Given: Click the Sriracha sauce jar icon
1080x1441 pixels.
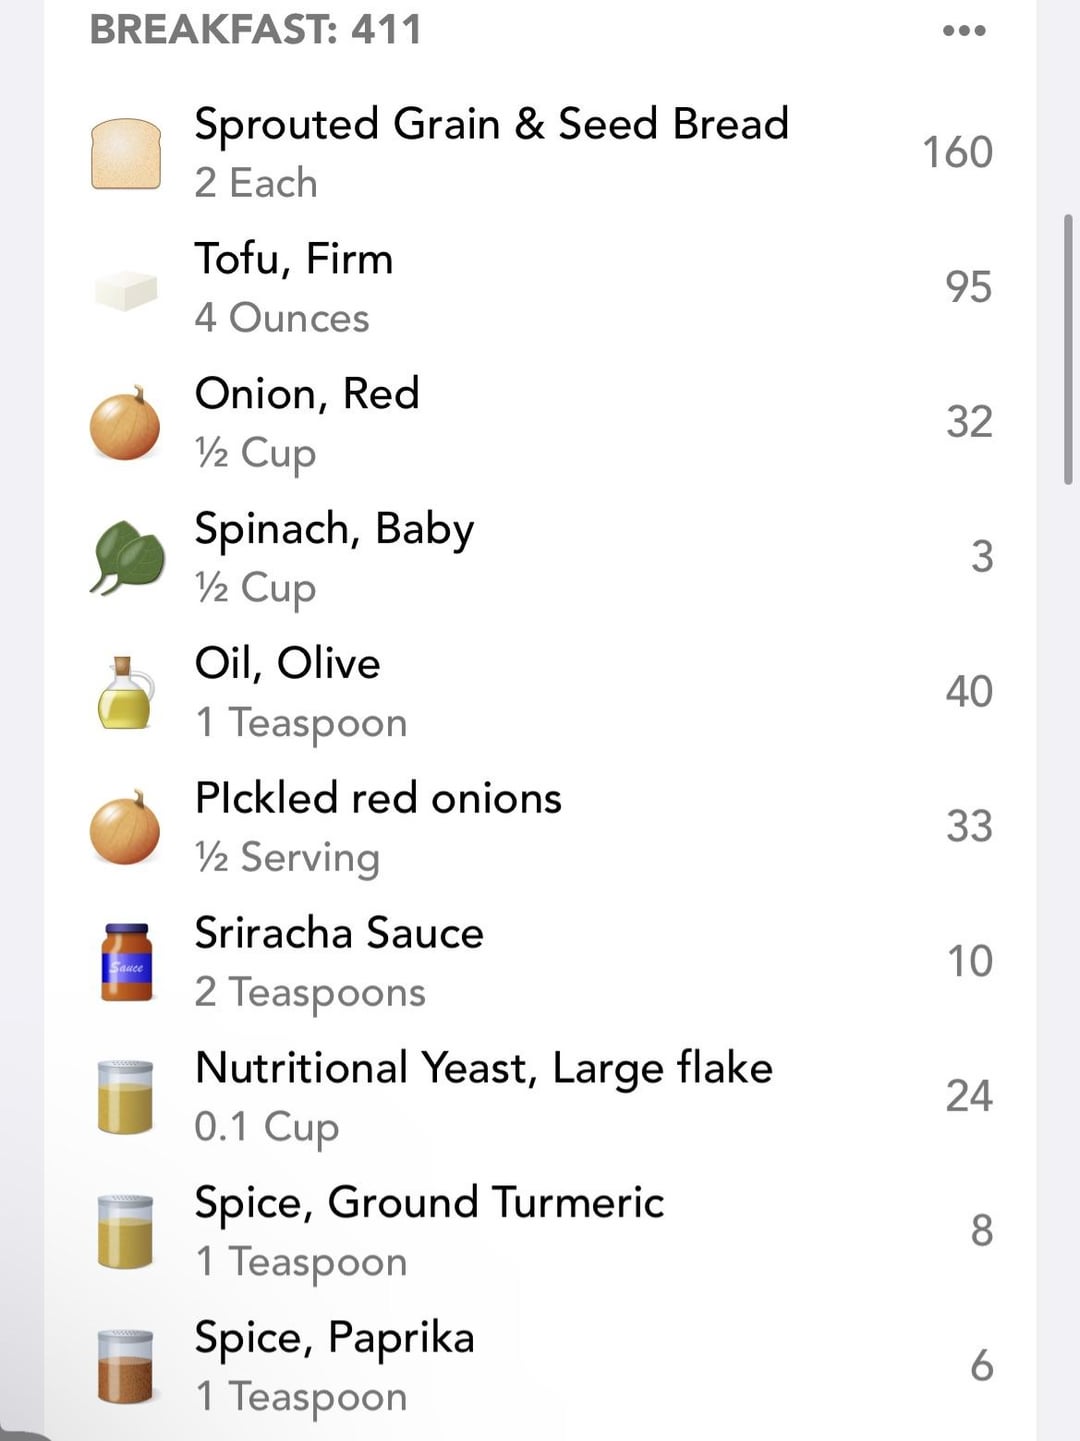Looking at the screenshot, I should click(x=127, y=962).
